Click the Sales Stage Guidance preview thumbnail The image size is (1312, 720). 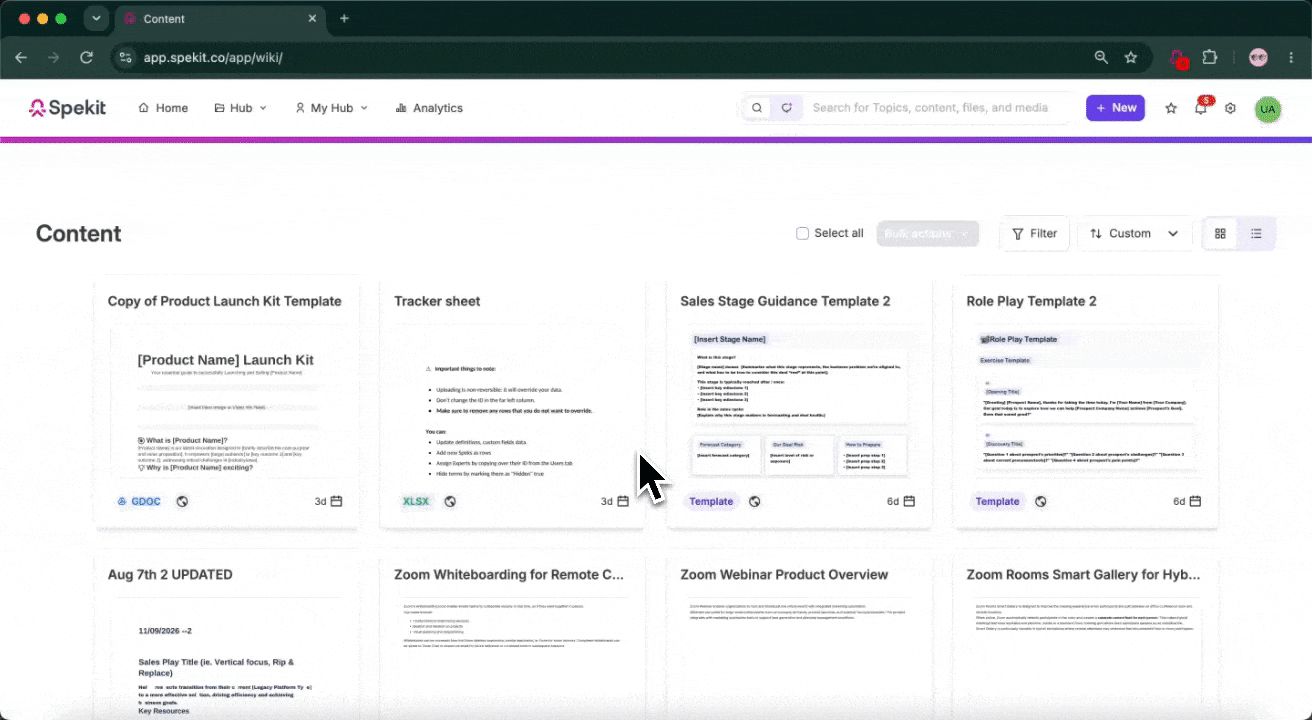[x=799, y=401]
